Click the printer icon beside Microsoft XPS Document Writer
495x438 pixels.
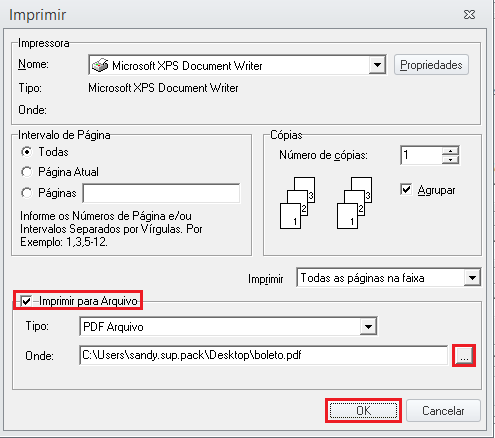coord(100,65)
